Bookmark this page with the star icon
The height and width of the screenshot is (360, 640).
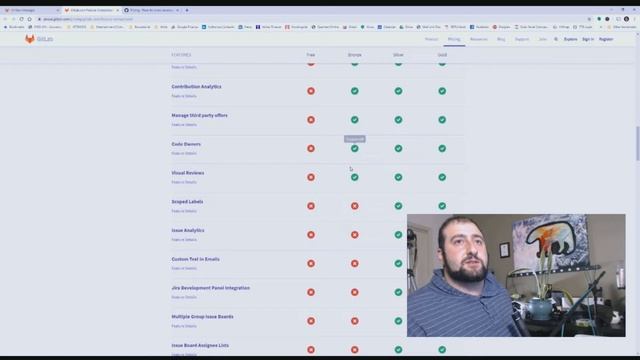click(589, 19)
